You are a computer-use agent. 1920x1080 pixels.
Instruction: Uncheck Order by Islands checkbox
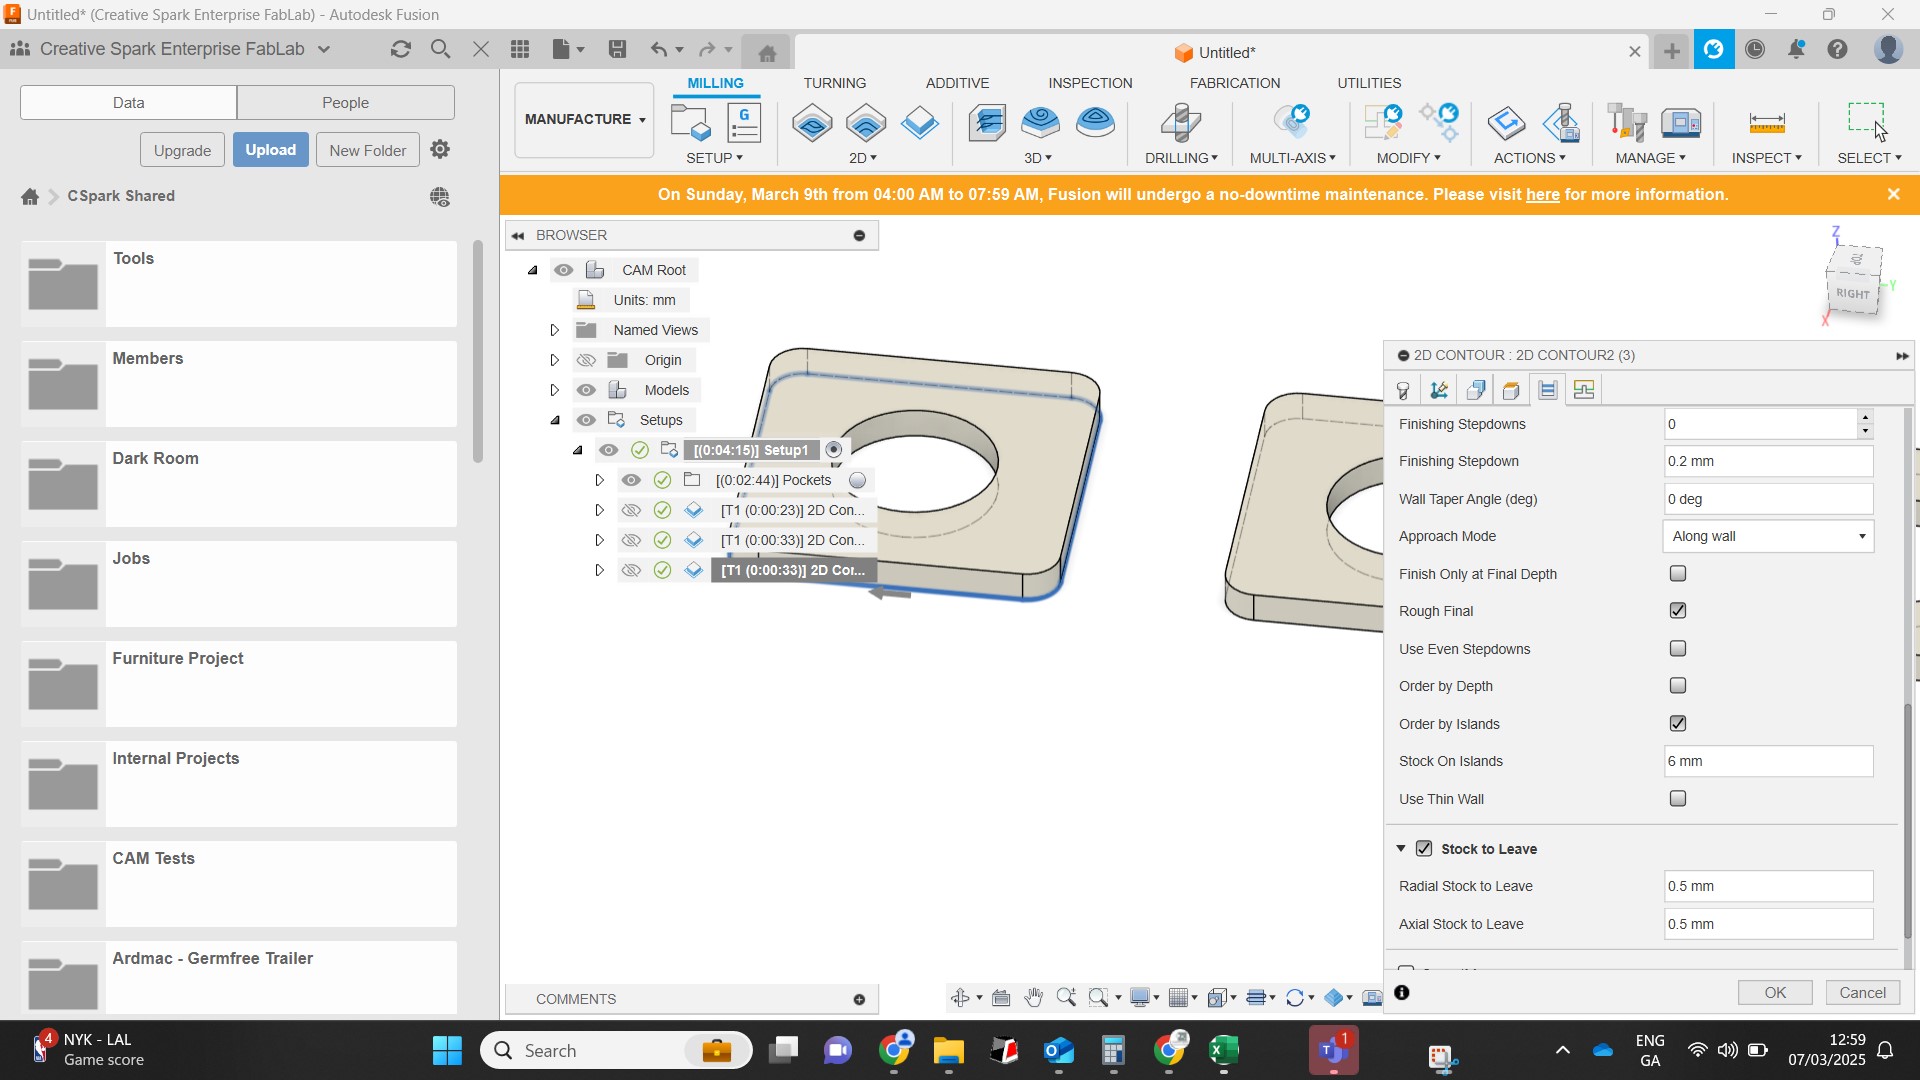[x=1678, y=724]
